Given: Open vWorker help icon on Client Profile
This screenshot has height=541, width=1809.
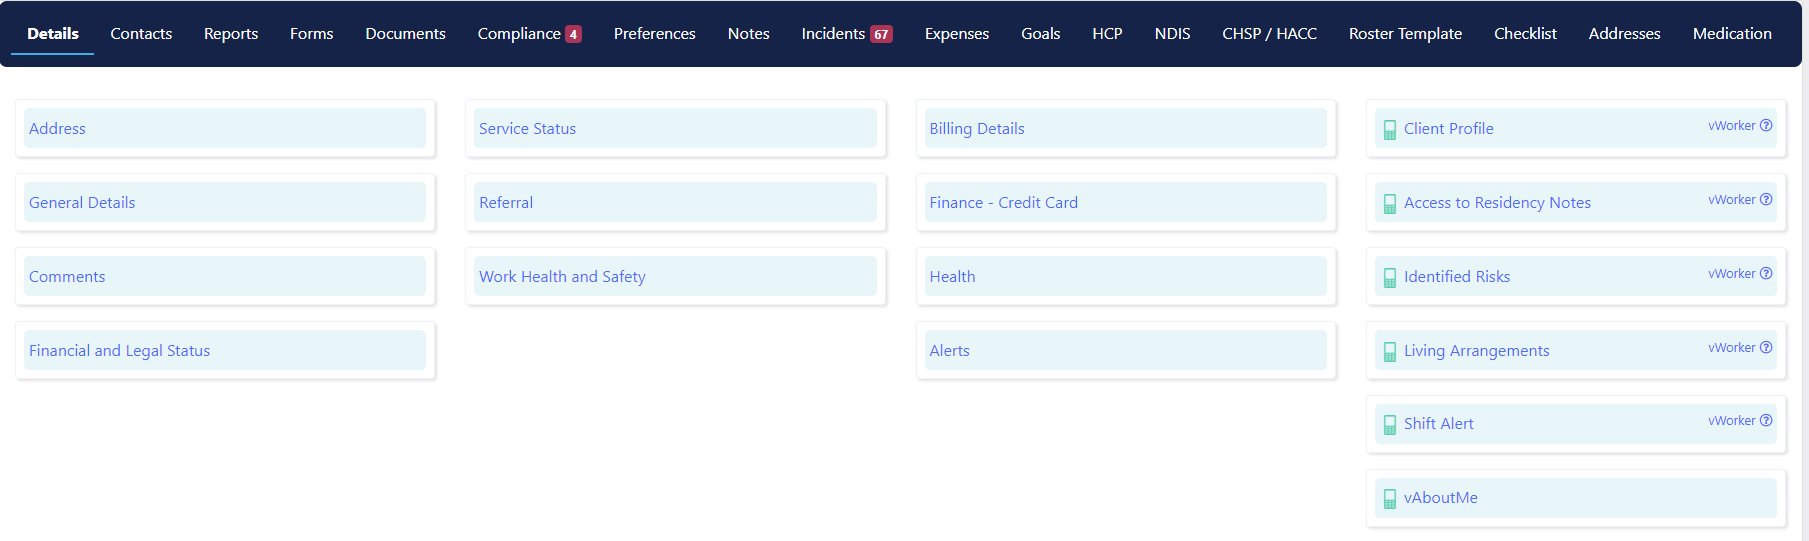Looking at the screenshot, I should tap(1766, 126).
